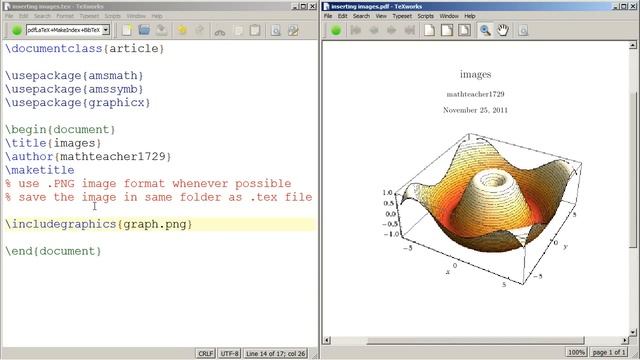The width and height of the screenshot is (640, 360).
Task: Click on \title{images} line
Action: coord(53,143)
